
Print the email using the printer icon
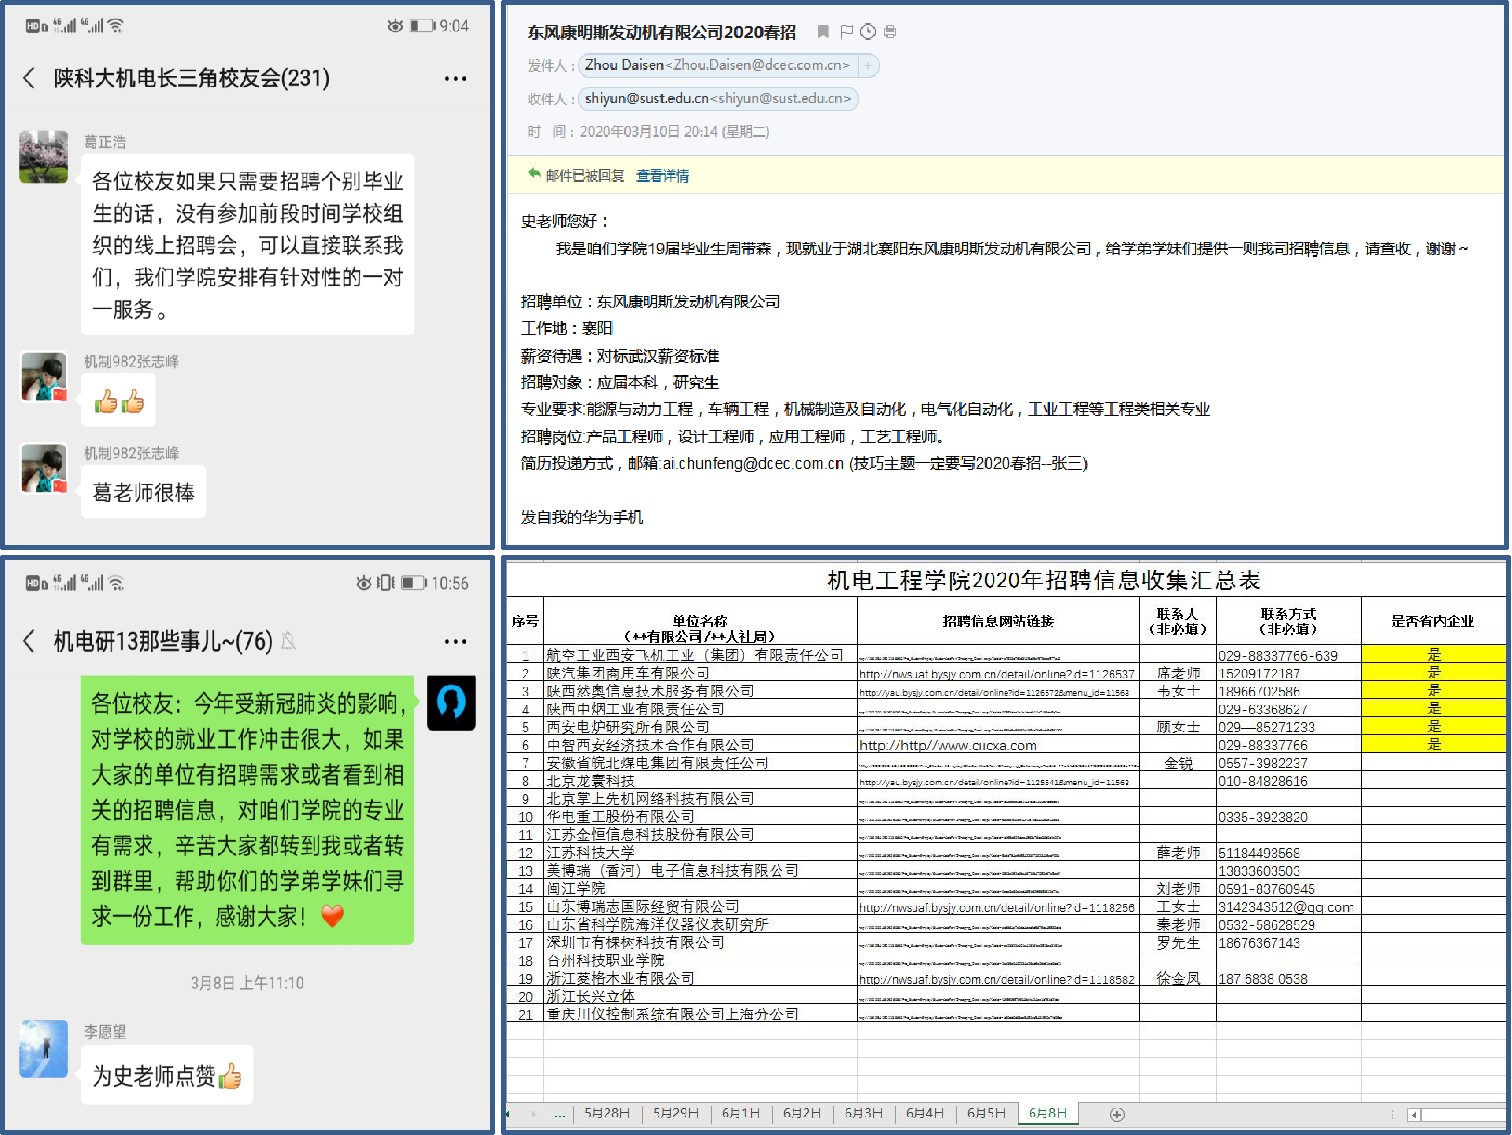(x=890, y=32)
